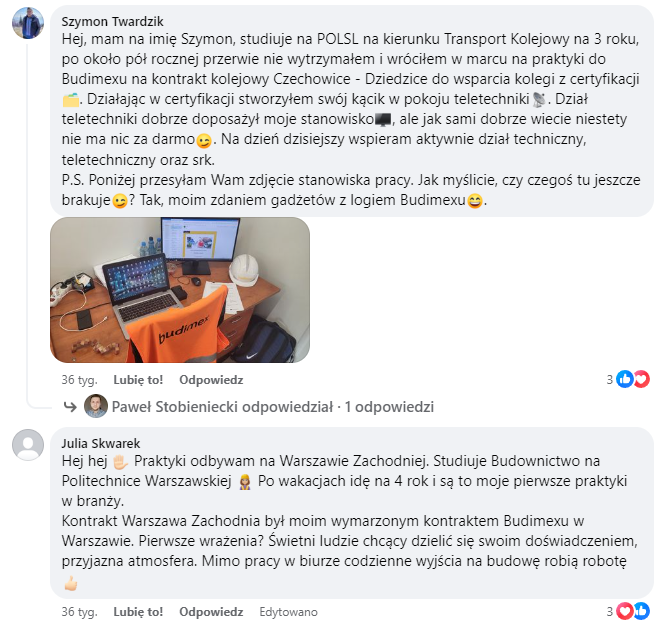Like Julia's comment with Lubię to!
Viewport: 662px width, 624px height.
pos(138,612)
